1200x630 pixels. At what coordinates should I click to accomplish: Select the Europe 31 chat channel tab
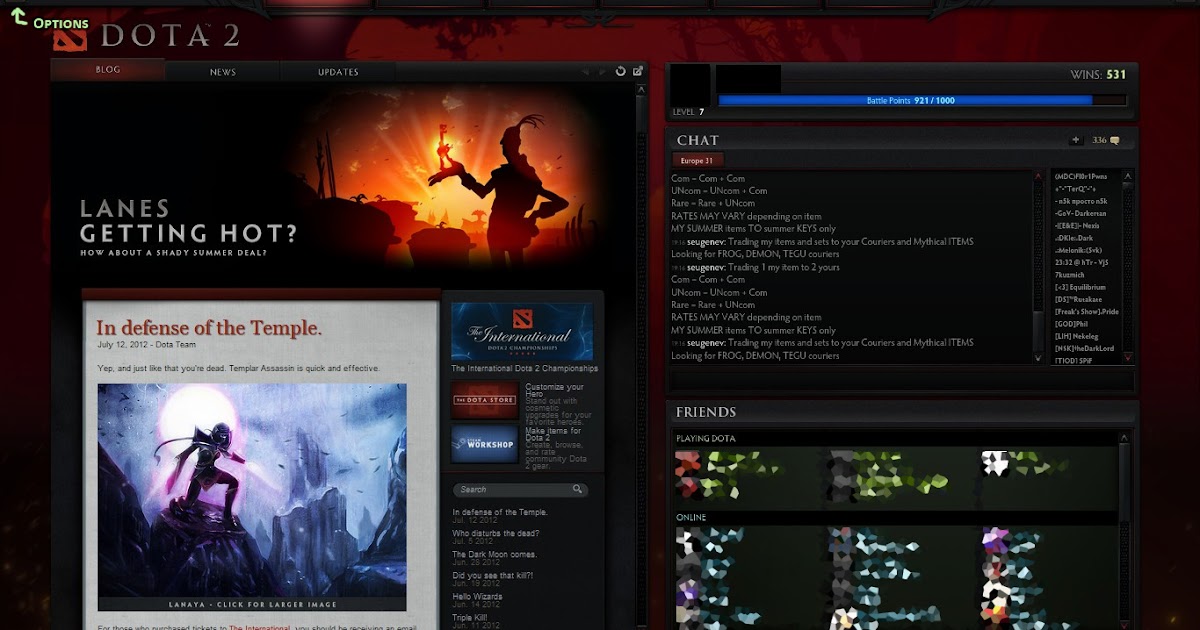pos(697,160)
